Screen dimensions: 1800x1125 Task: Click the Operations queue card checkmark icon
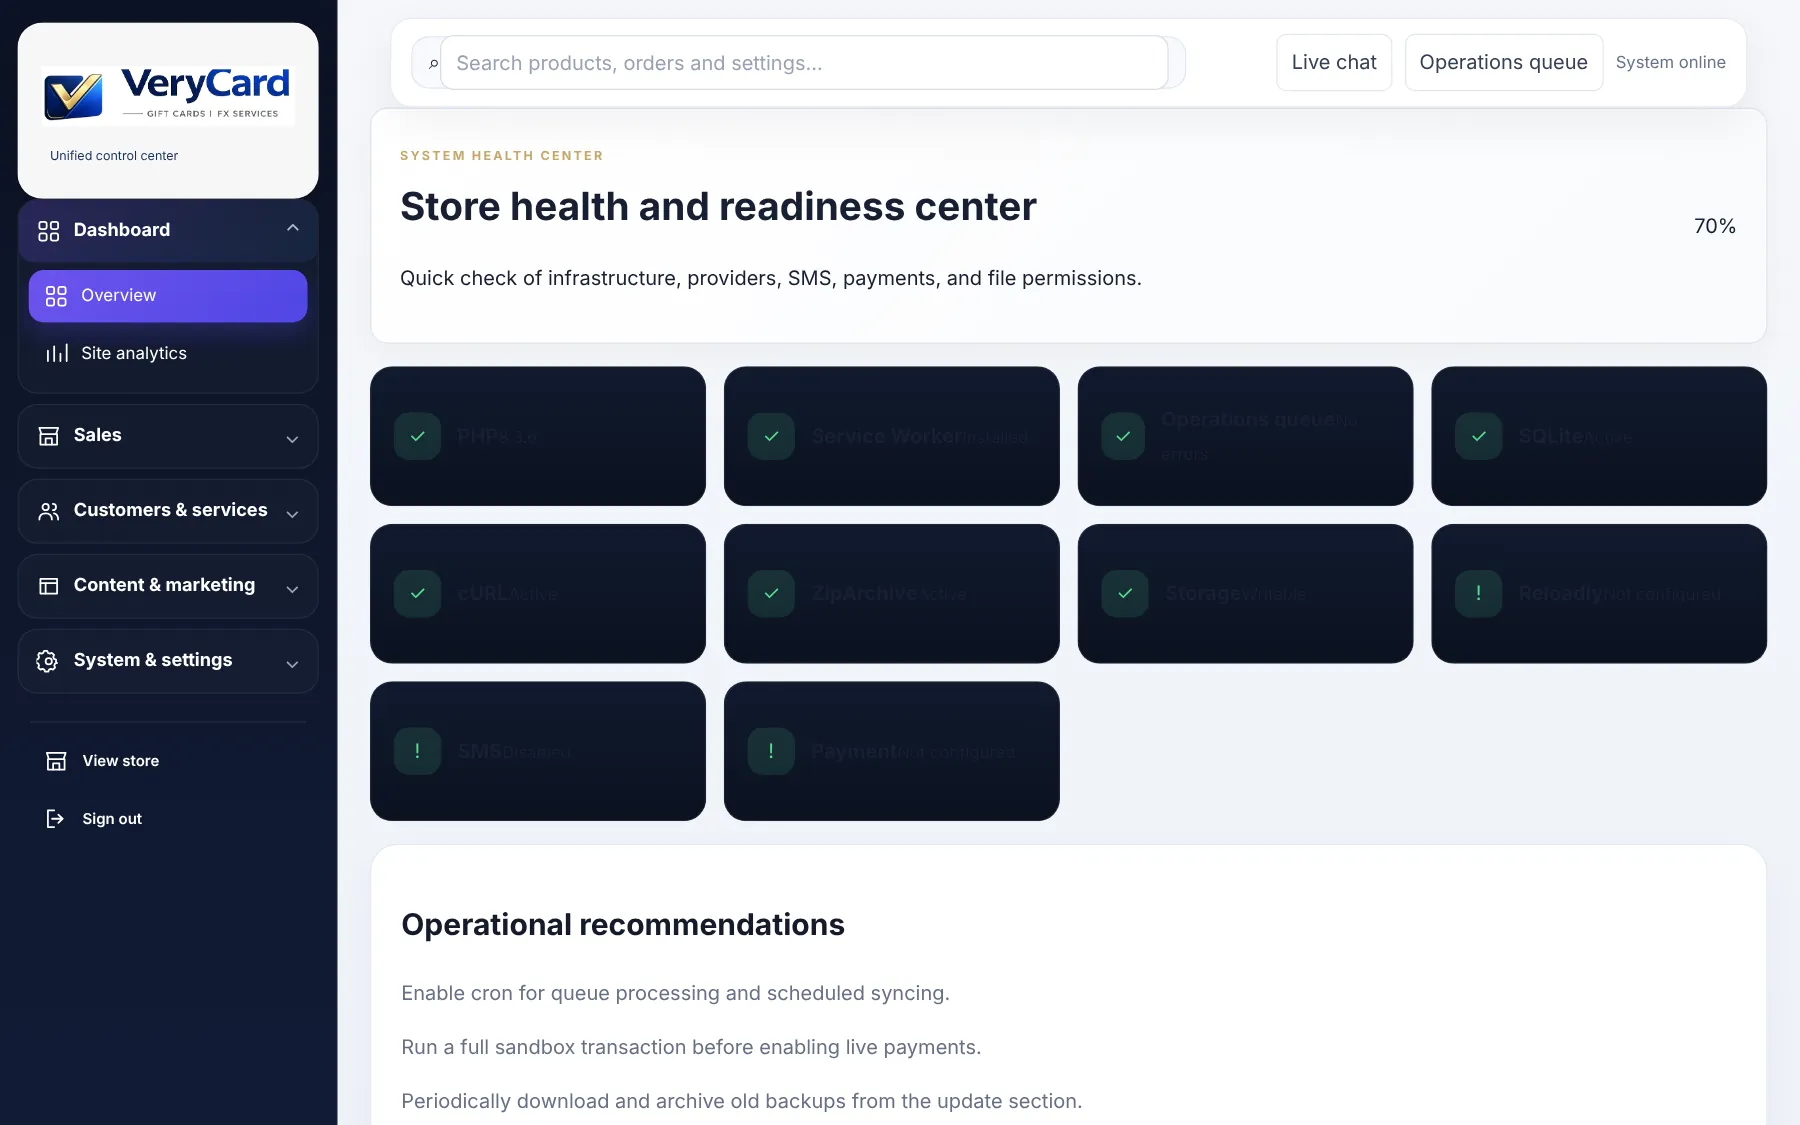[1123, 436]
